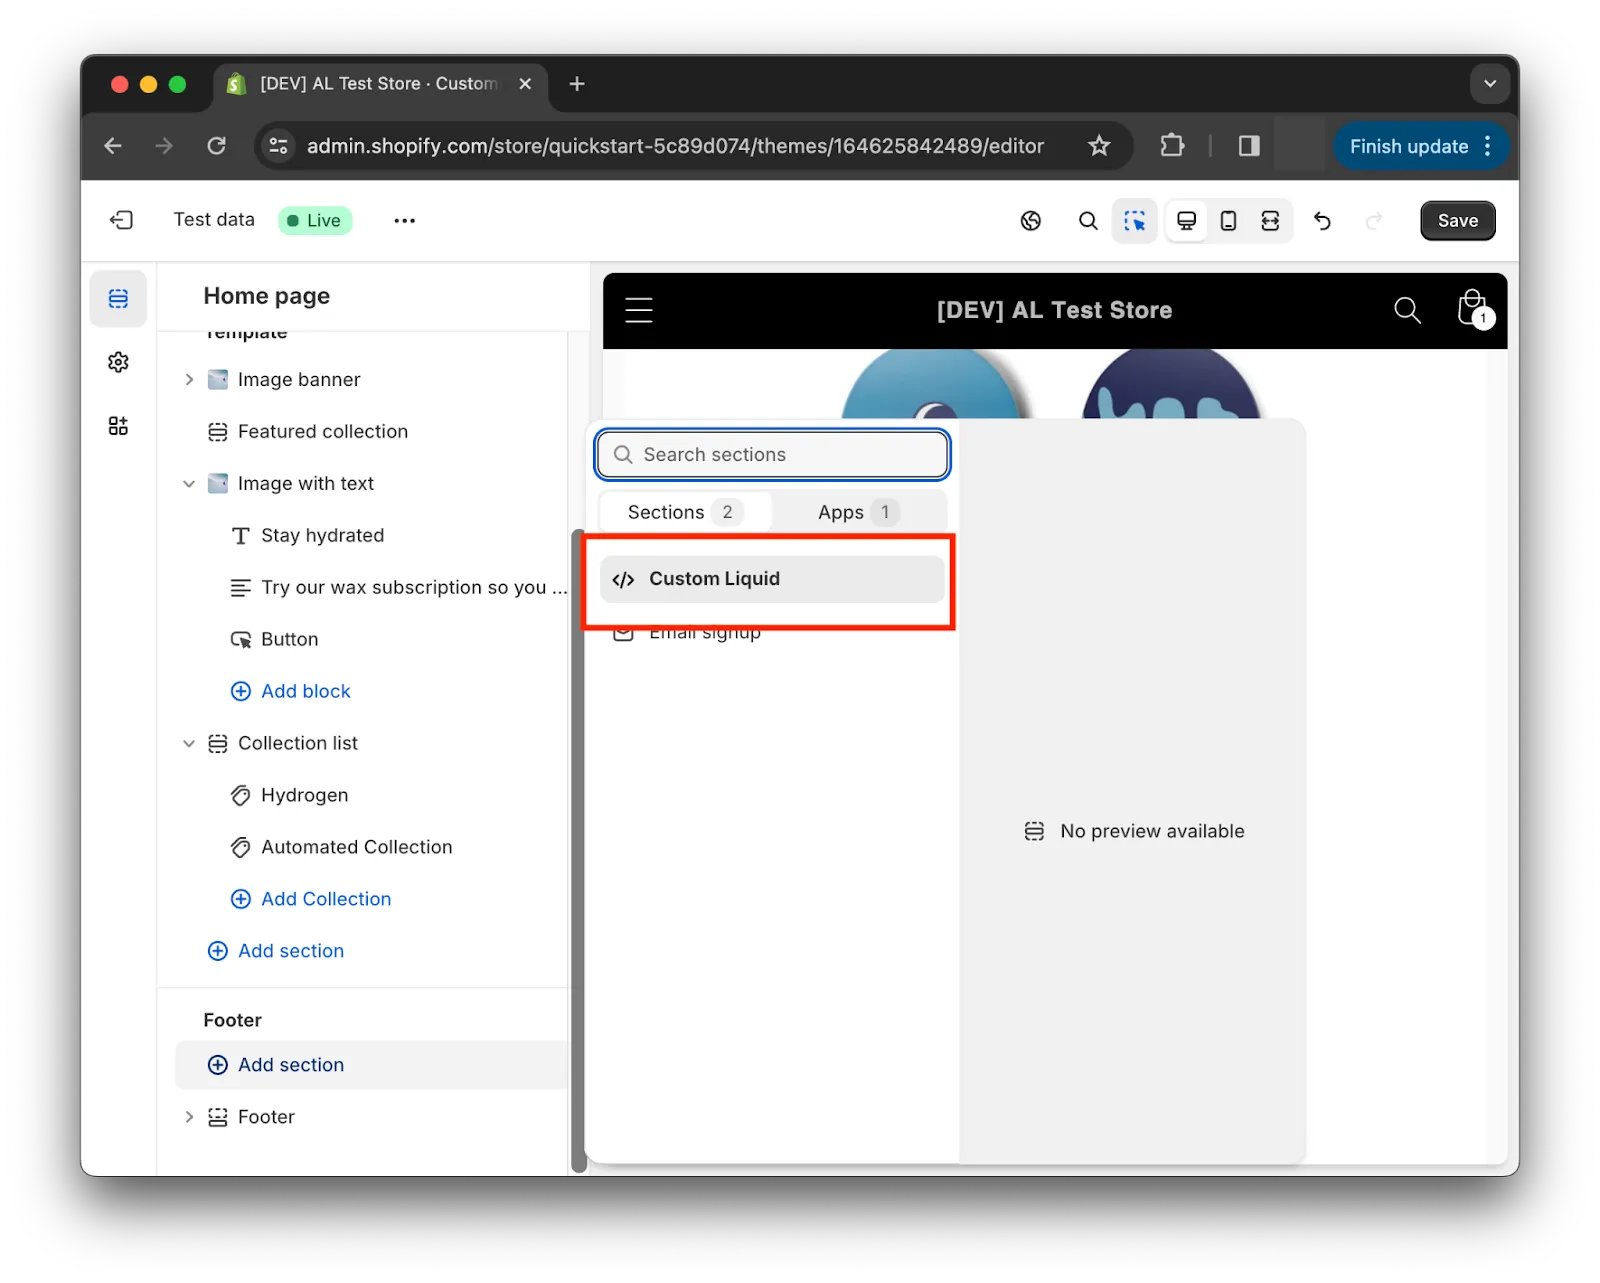Open the three-dots theme actions menu
The height and width of the screenshot is (1283, 1600).
pyautogui.click(x=404, y=220)
